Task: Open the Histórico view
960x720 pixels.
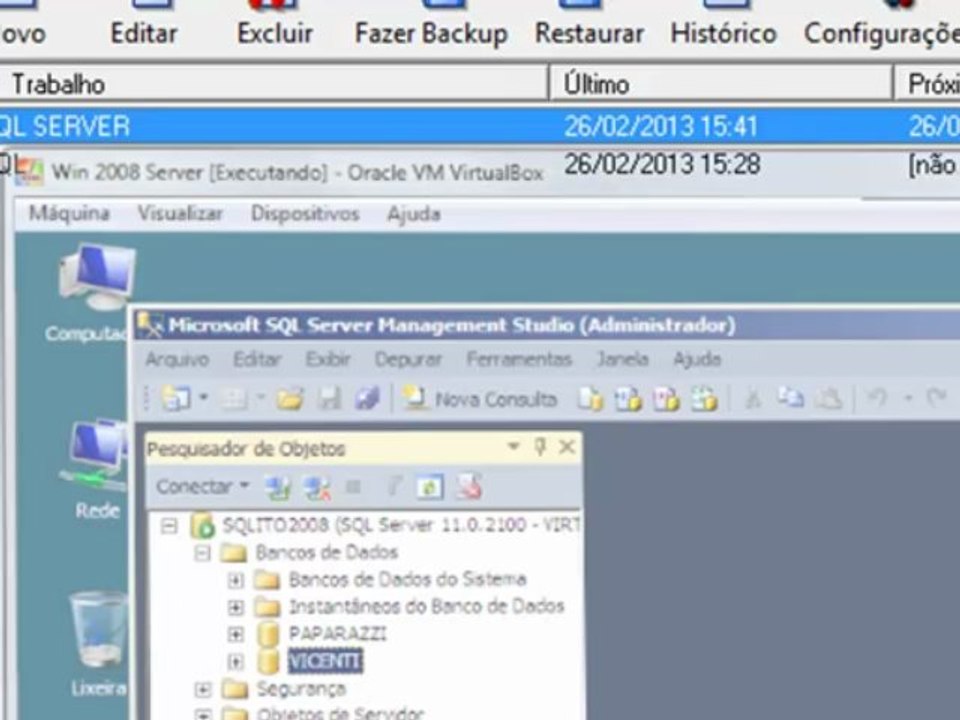Action: tap(724, 24)
